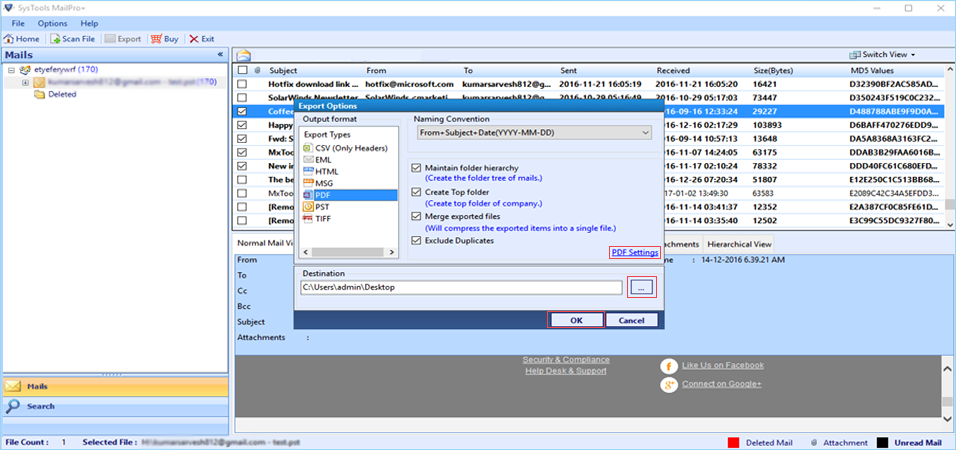Open the Options menu
This screenshot has height=450, width=956.
(x=52, y=23)
